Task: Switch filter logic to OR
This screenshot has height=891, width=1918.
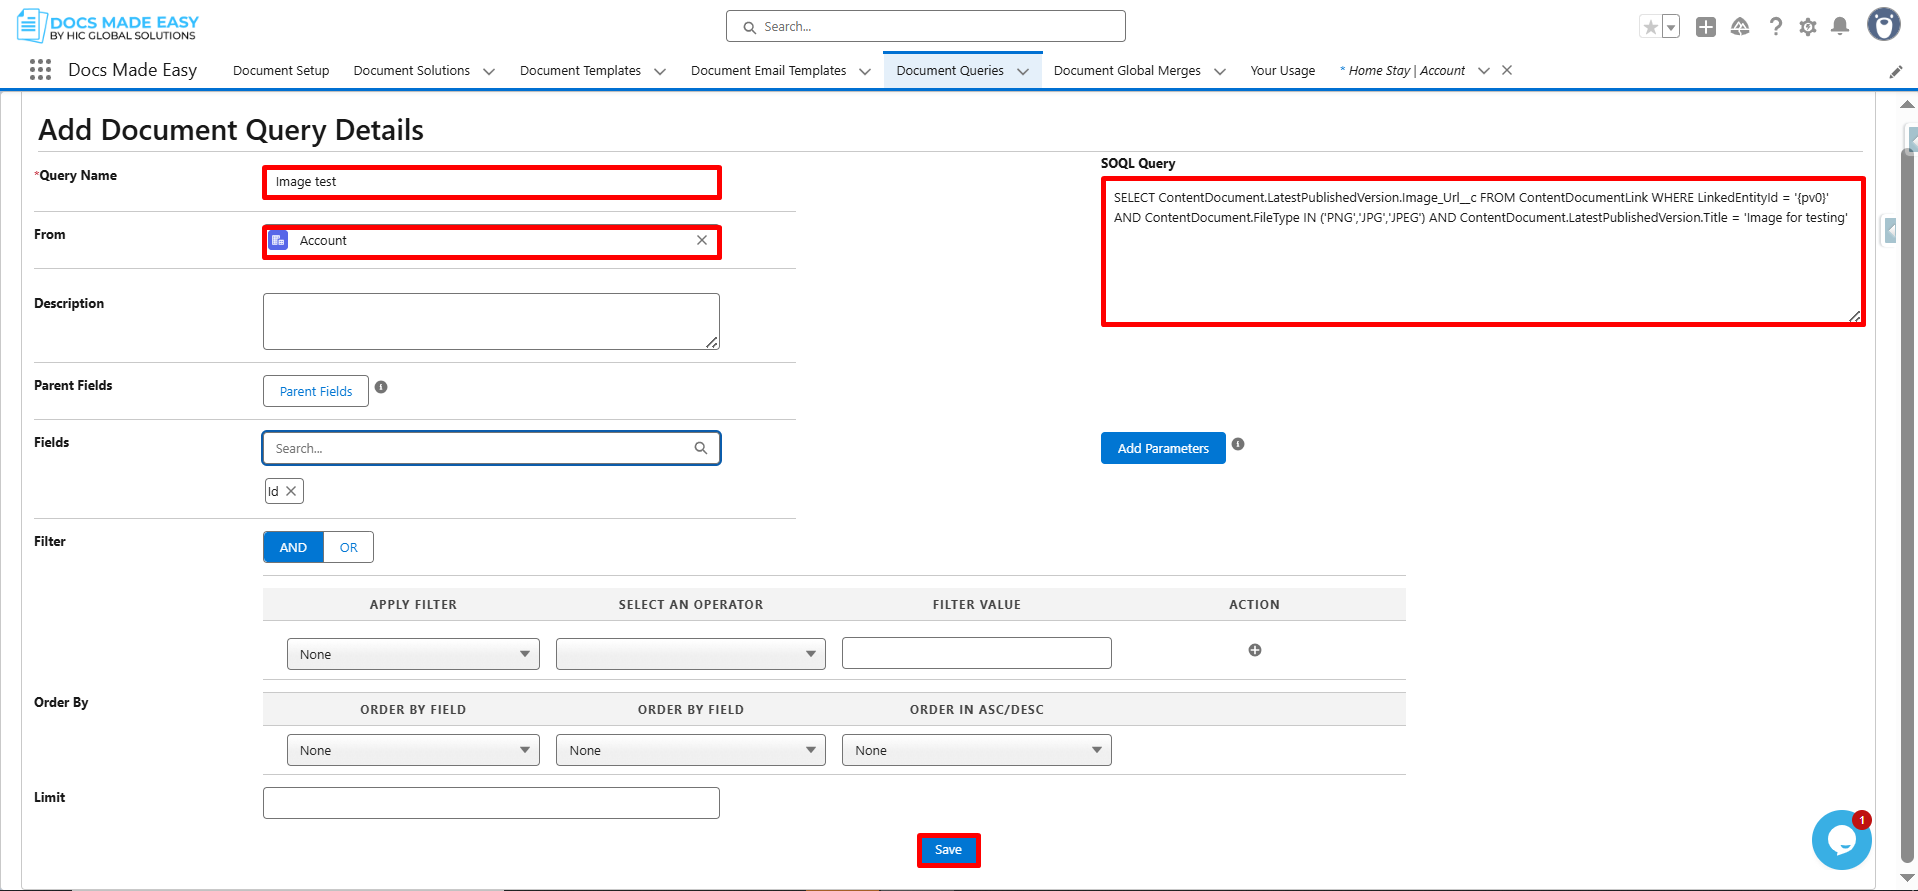Action: coord(348,547)
